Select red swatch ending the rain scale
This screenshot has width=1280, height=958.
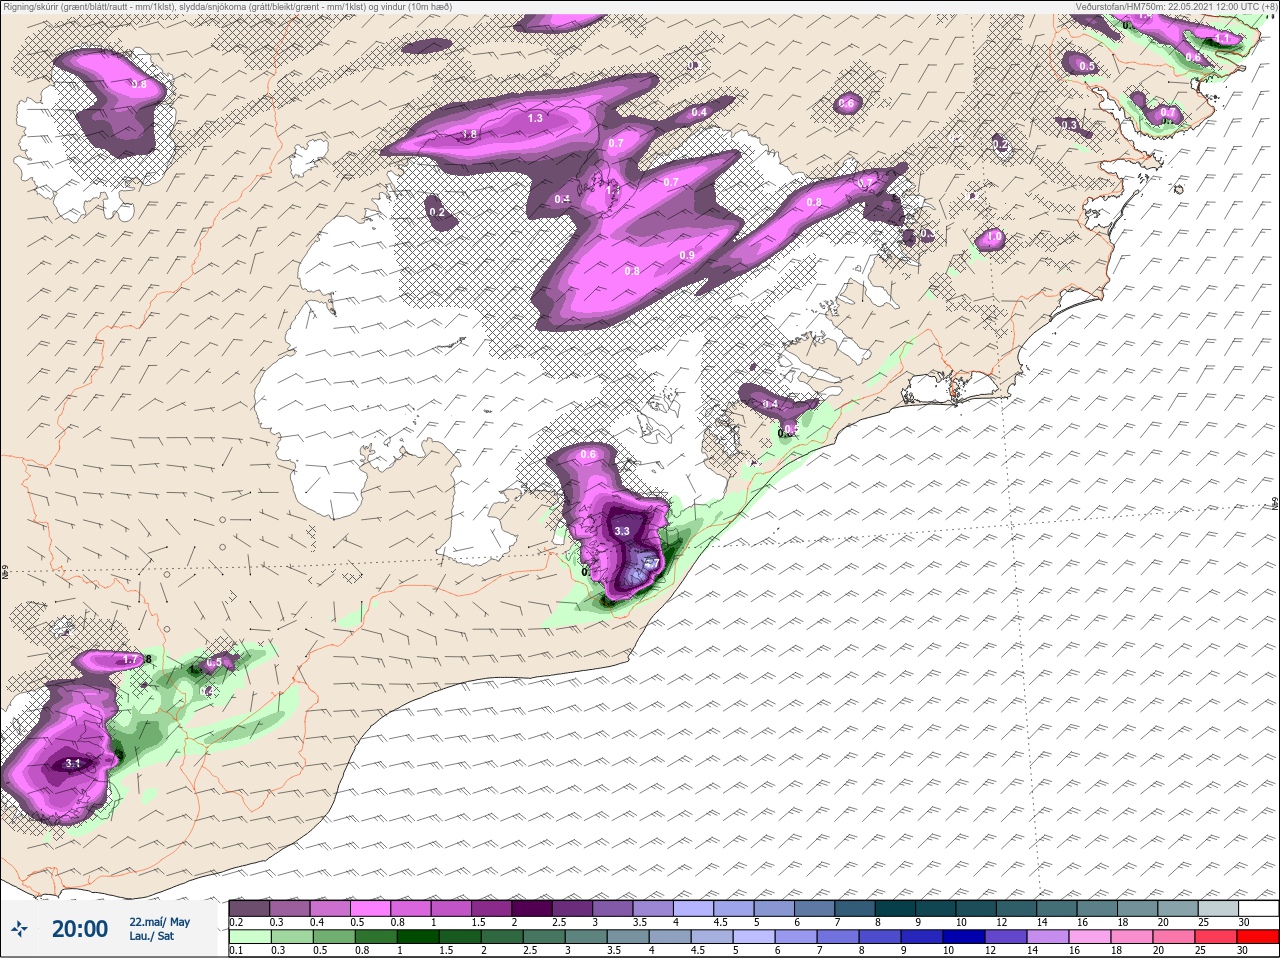(1256, 937)
